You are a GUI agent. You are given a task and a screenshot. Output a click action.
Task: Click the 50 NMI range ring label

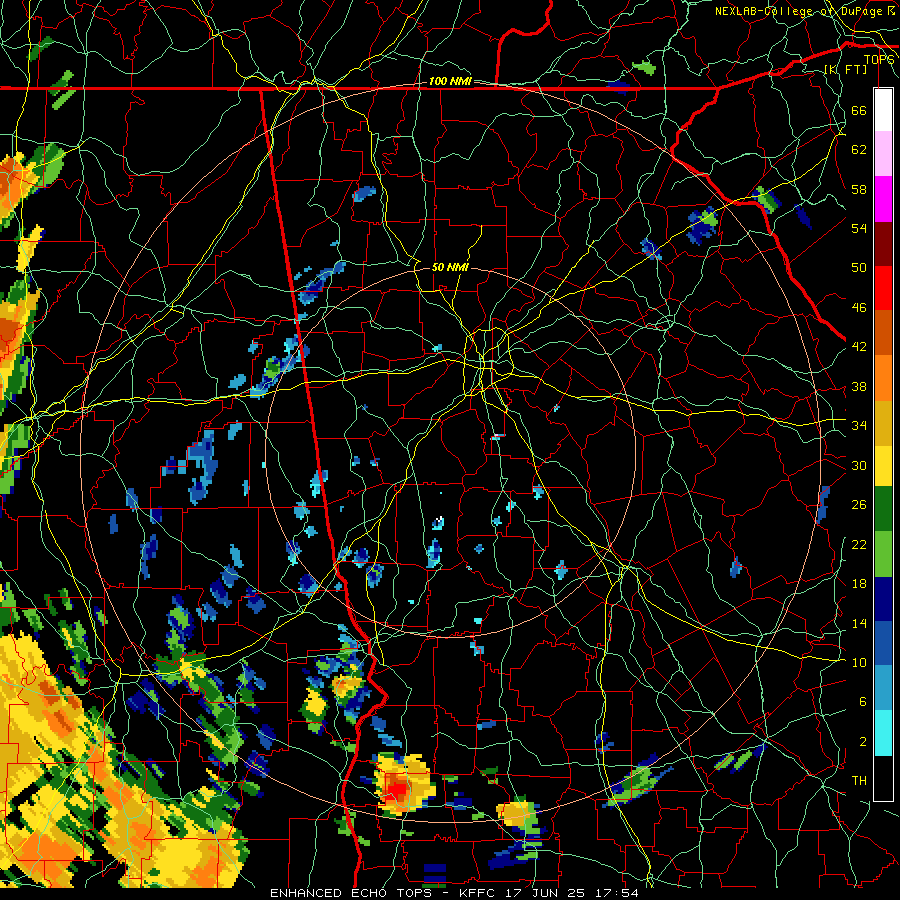click(450, 267)
